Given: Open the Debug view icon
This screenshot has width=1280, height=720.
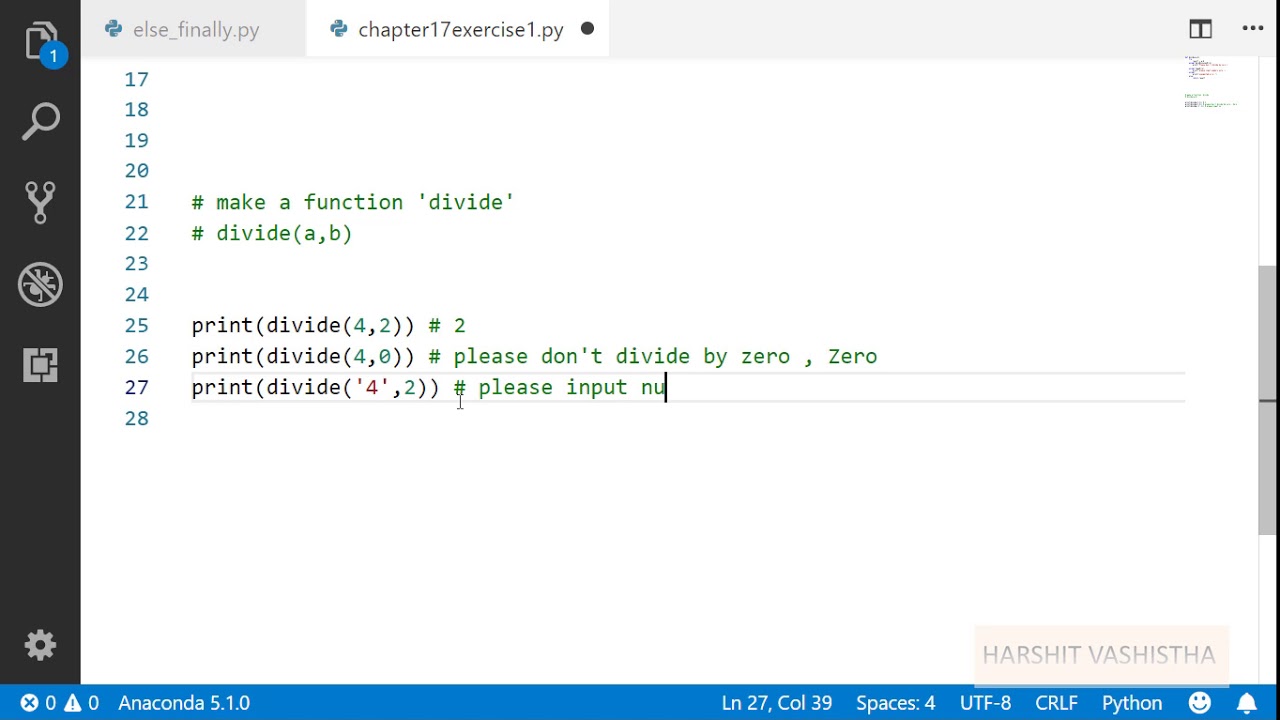Looking at the screenshot, I should point(41,284).
